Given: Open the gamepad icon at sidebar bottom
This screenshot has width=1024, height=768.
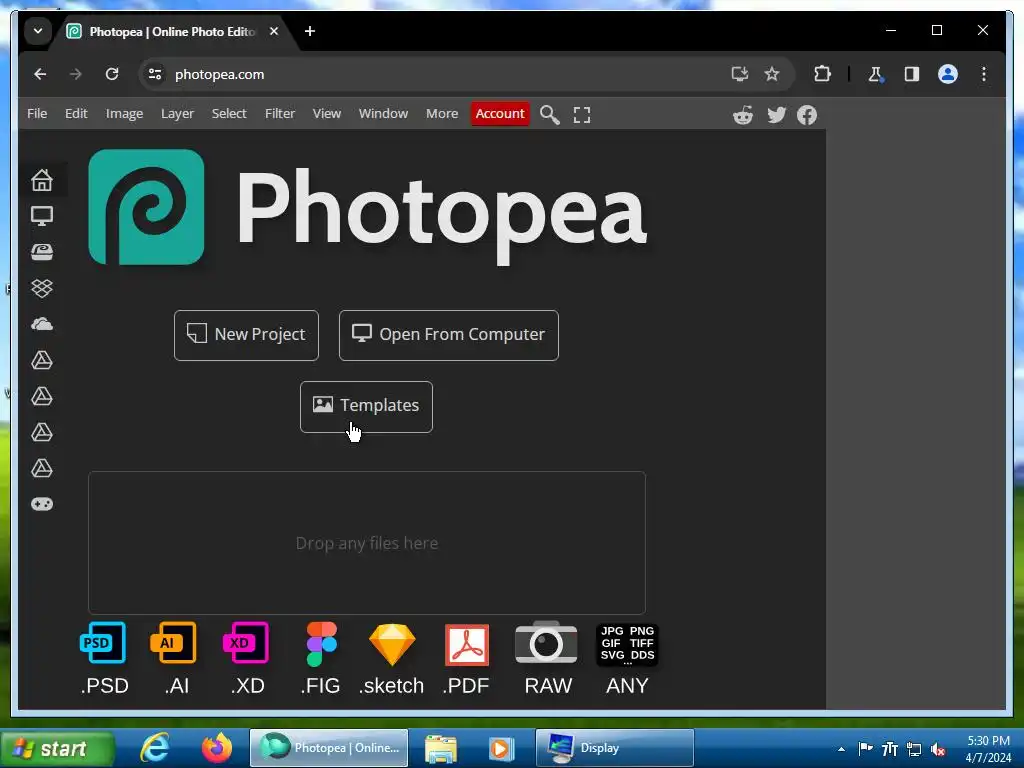Looking at the screenshot, I should pyautogui.click(x=42, y=504).
